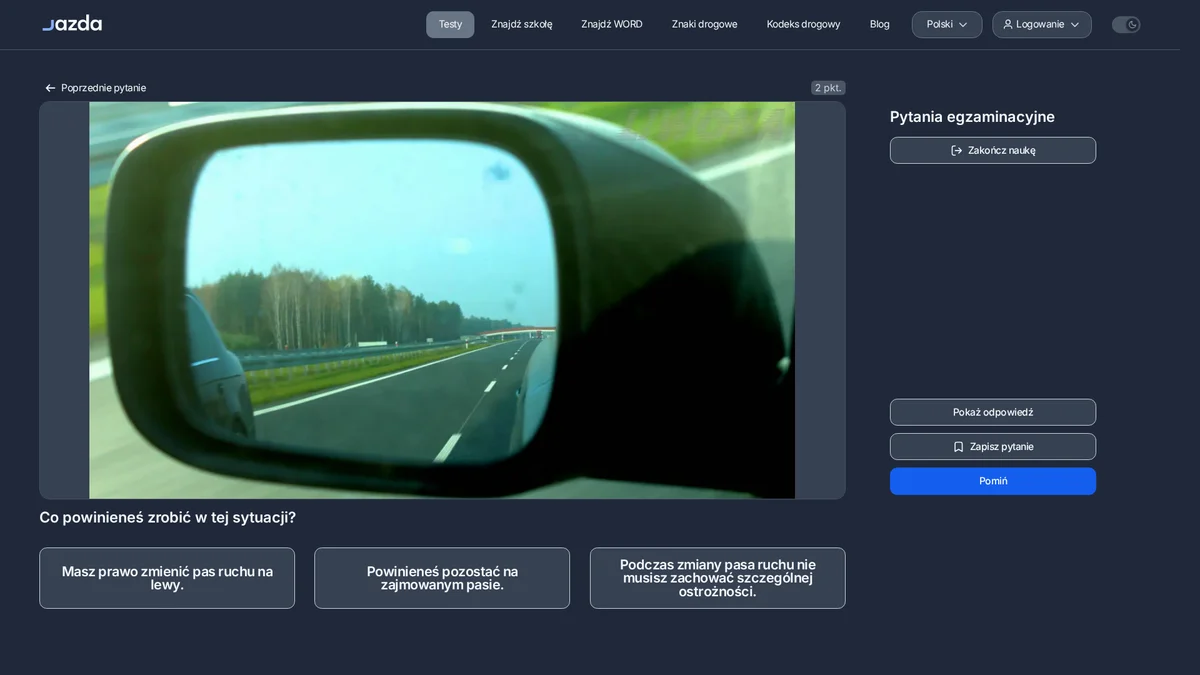Choose answer 'Masz prawo zmienić pas ruchu na lewy'
The width and height of the screenshot is (1200, 675).
(x=167, y=578)
